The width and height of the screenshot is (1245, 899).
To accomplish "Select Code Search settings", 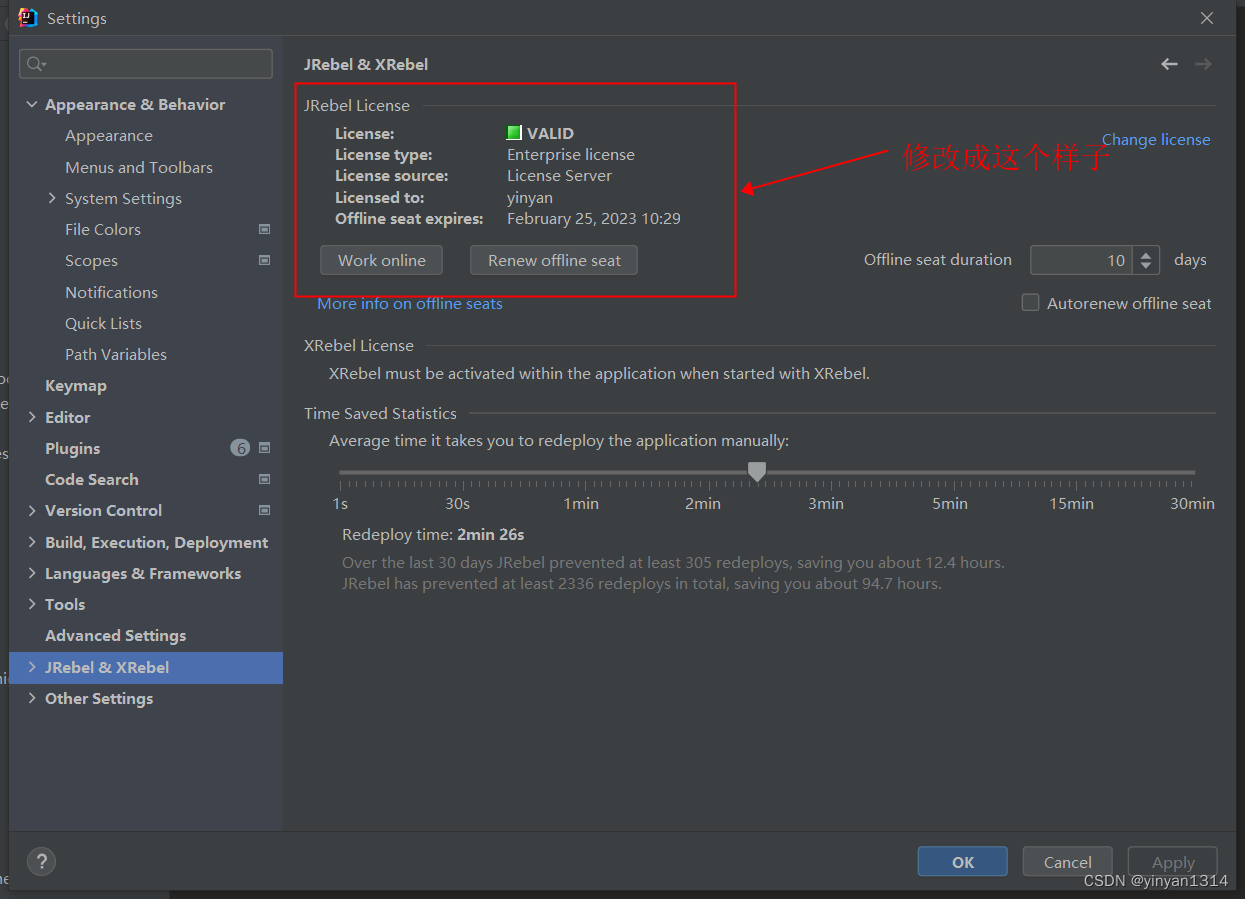I will [x=92, y=479].
